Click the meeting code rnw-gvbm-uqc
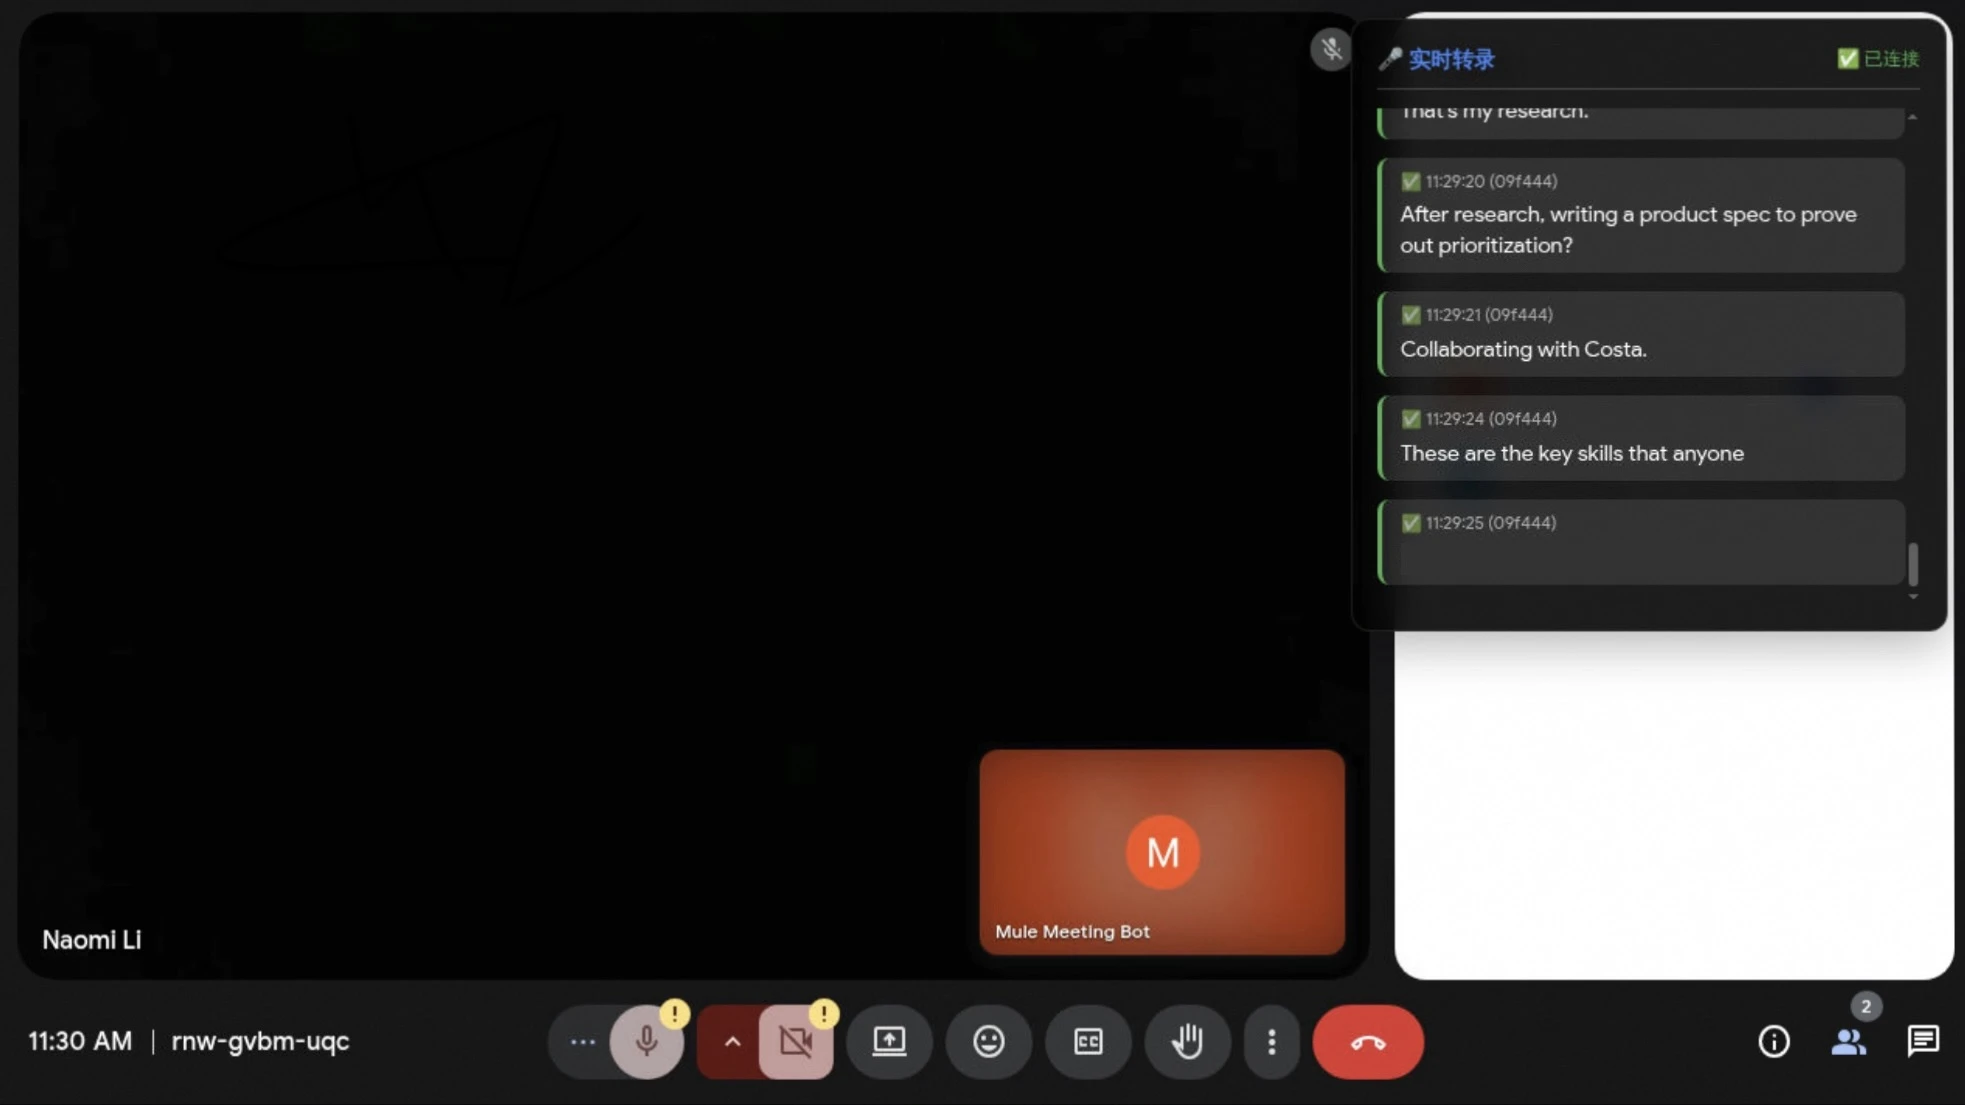1965x1105 pixels. (x=260, y=1041)
